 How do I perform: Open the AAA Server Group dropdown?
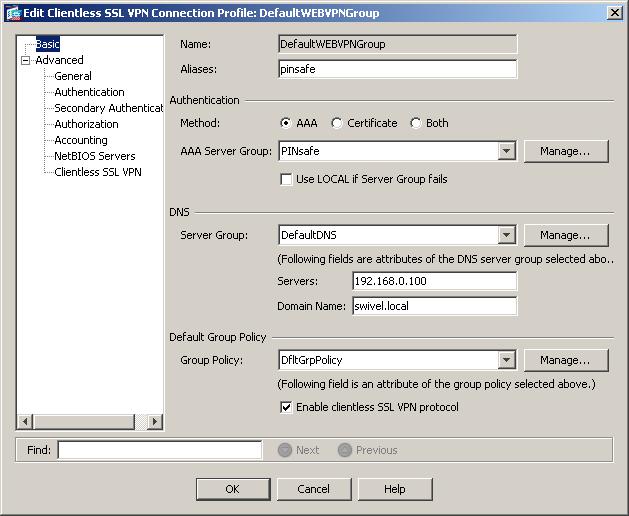pyautogui.click(x=507, y=151)
